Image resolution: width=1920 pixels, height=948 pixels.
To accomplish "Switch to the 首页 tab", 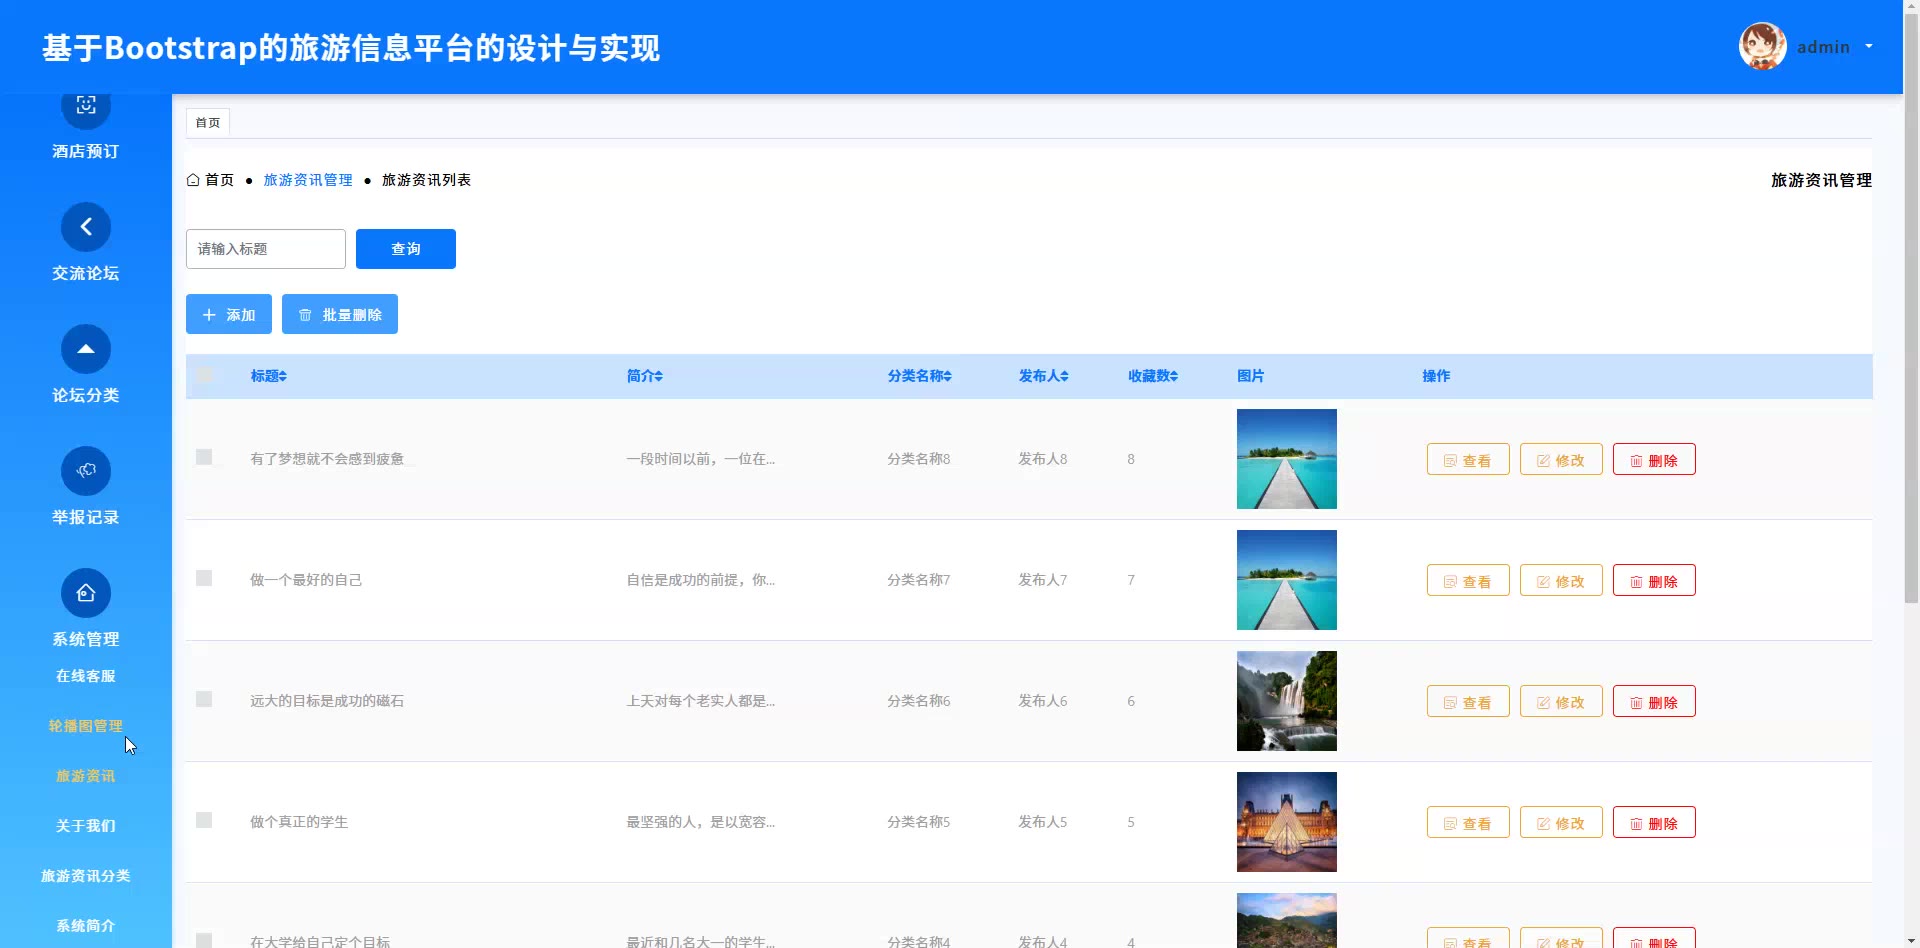I will click(x=208, y=122).
